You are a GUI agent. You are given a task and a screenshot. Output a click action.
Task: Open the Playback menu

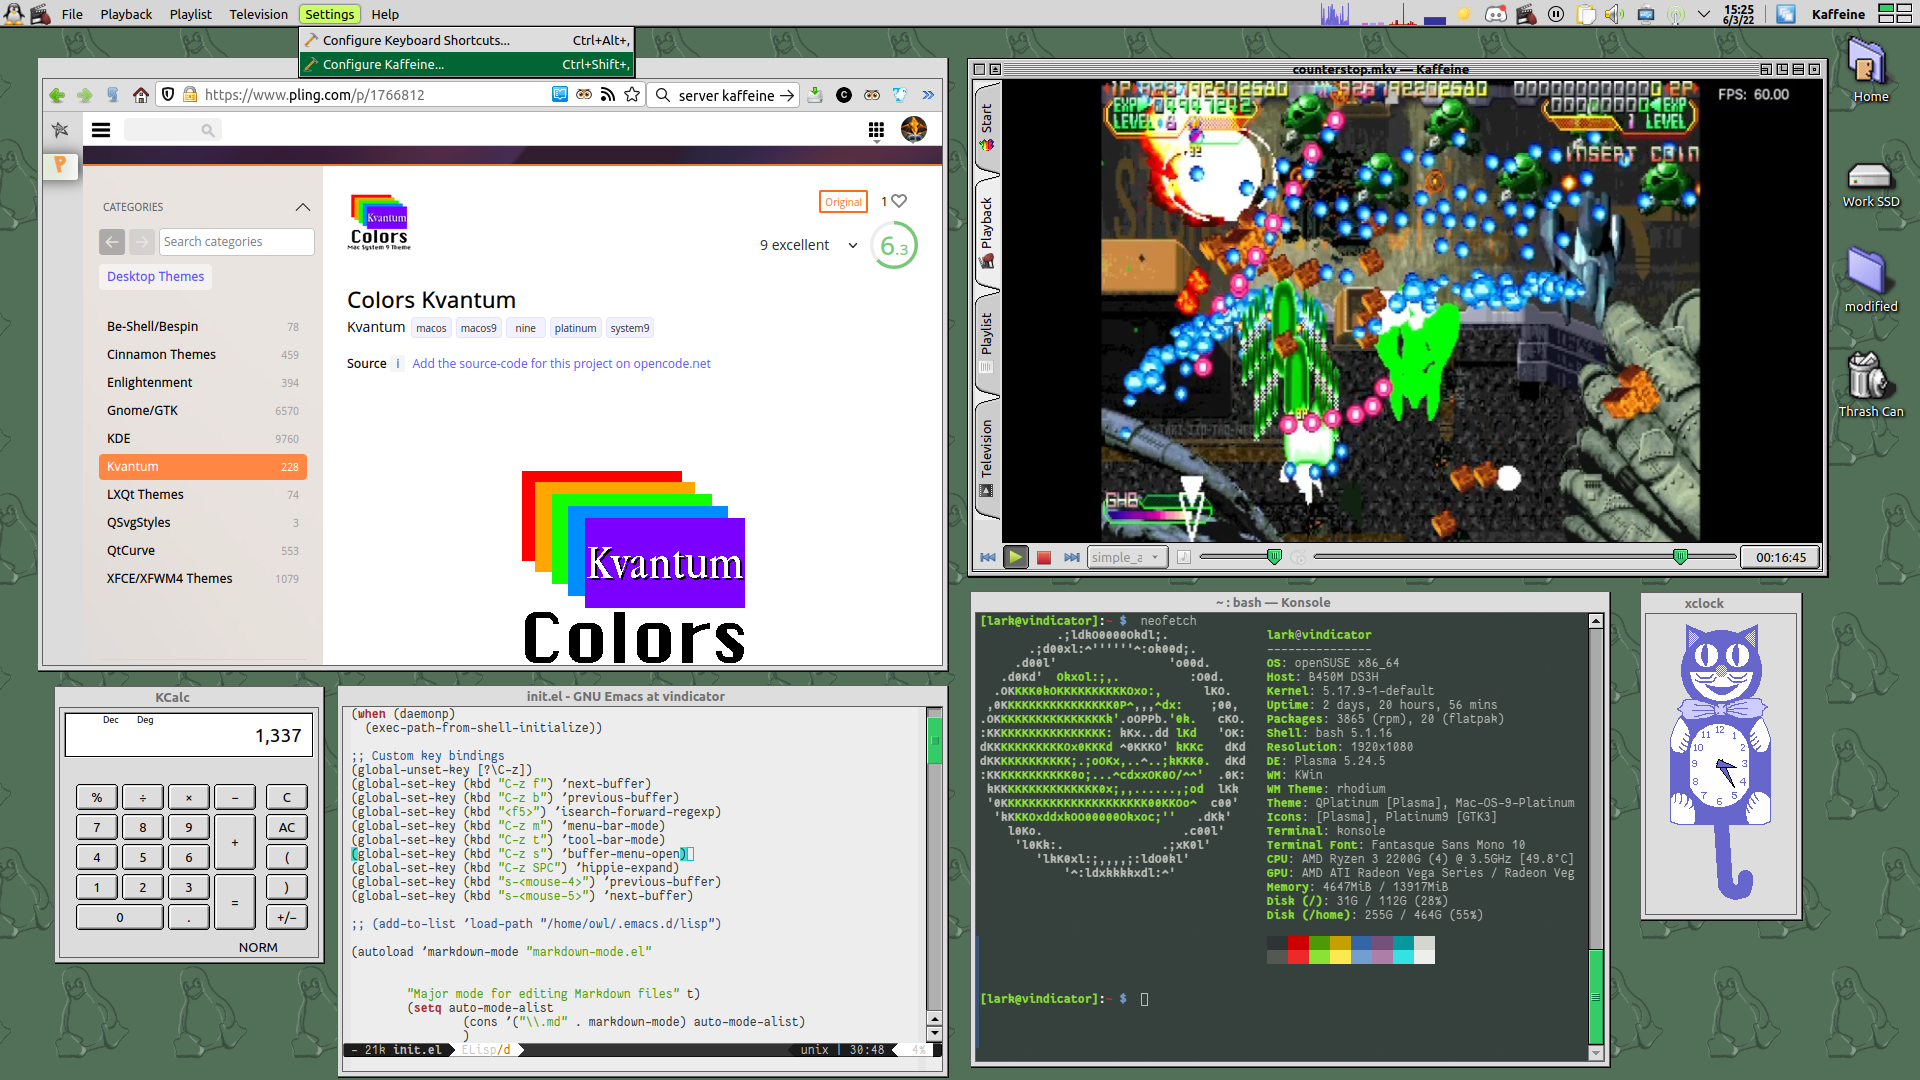126,14
